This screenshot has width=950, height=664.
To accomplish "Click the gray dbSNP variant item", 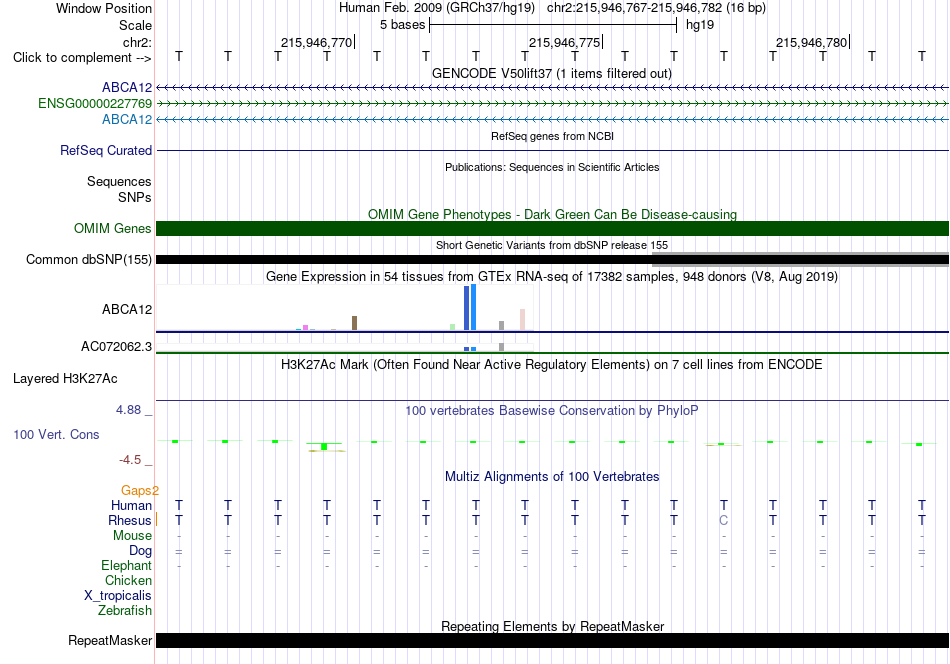I will (800, 260).
